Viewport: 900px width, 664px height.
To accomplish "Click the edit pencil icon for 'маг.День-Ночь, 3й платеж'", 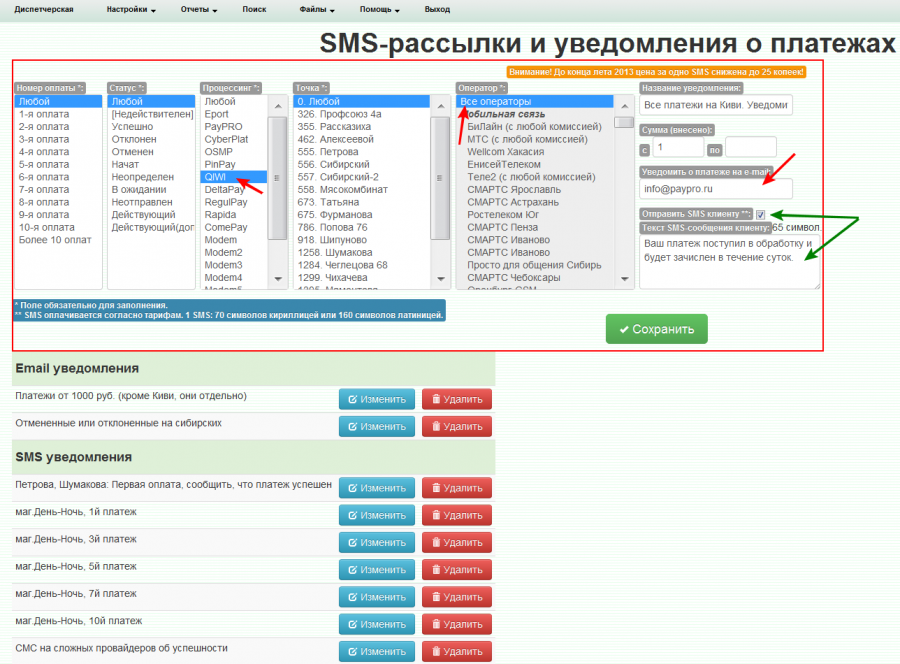I will point(351,541).
